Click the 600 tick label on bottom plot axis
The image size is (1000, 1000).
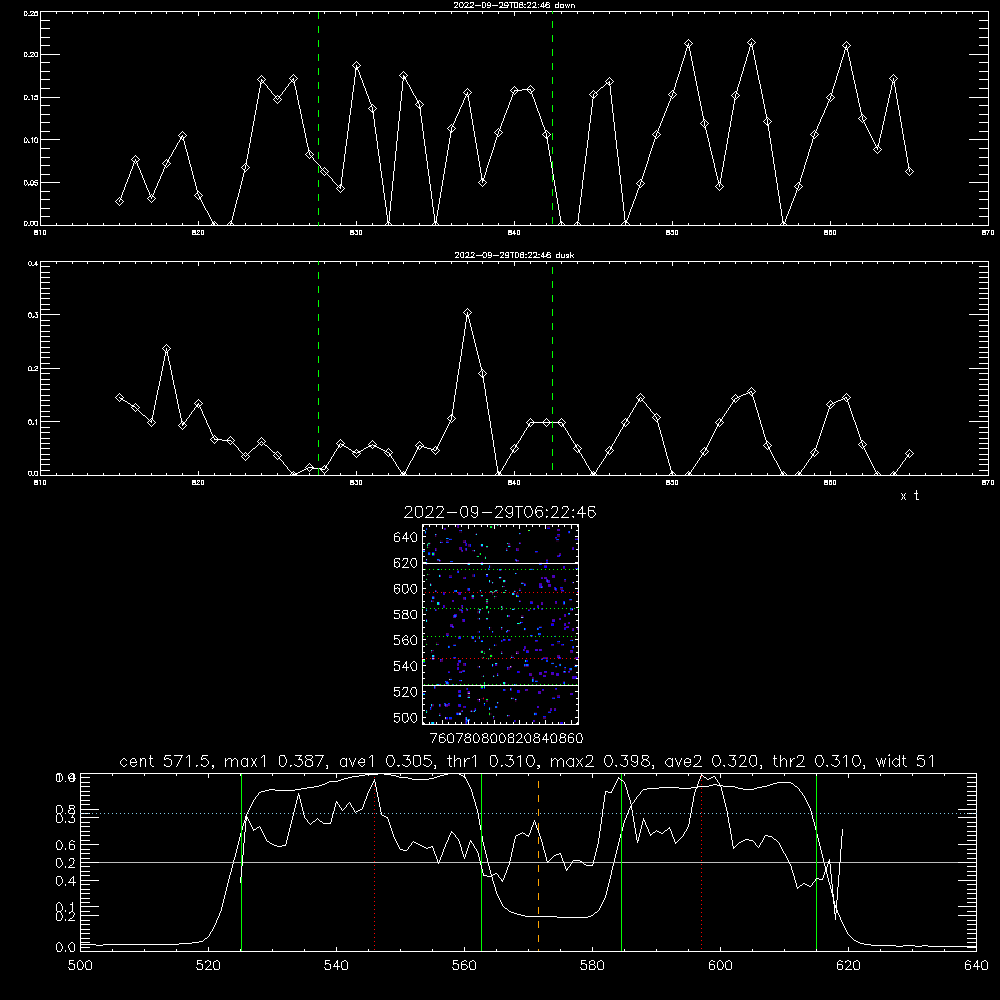pyautogui.click(x=721, y=966)
